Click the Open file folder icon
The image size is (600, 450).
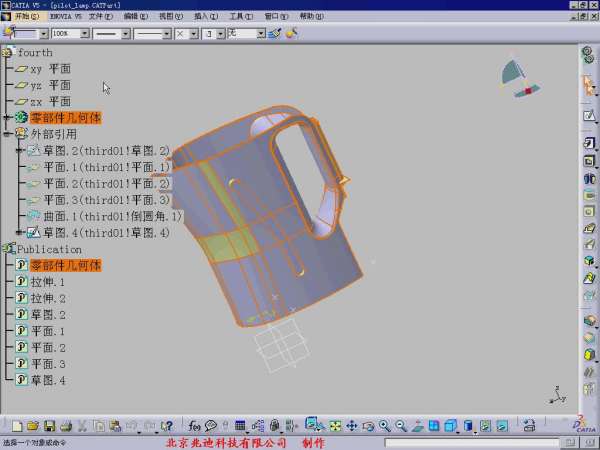point(33,426)
